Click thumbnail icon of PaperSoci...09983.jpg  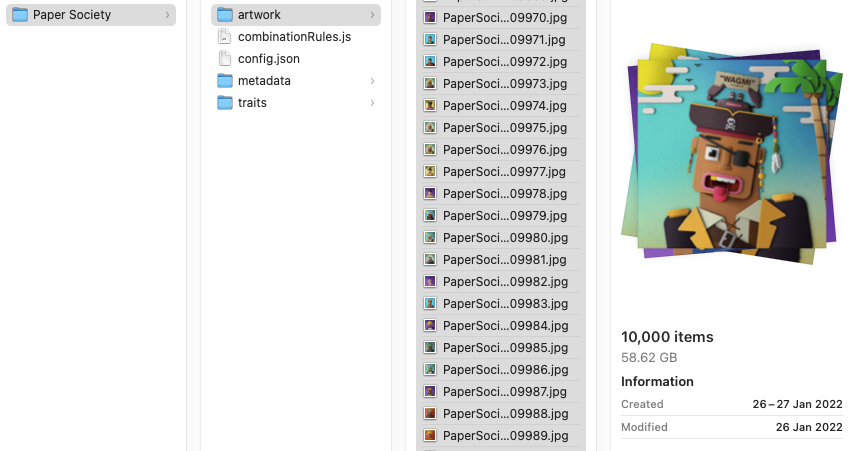coord(430,304)
